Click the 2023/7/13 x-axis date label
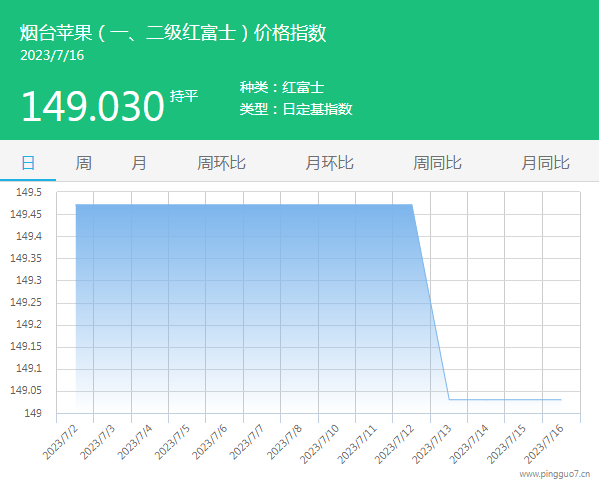This screenshot has height=484, width=599. click(x=432, y=444)
